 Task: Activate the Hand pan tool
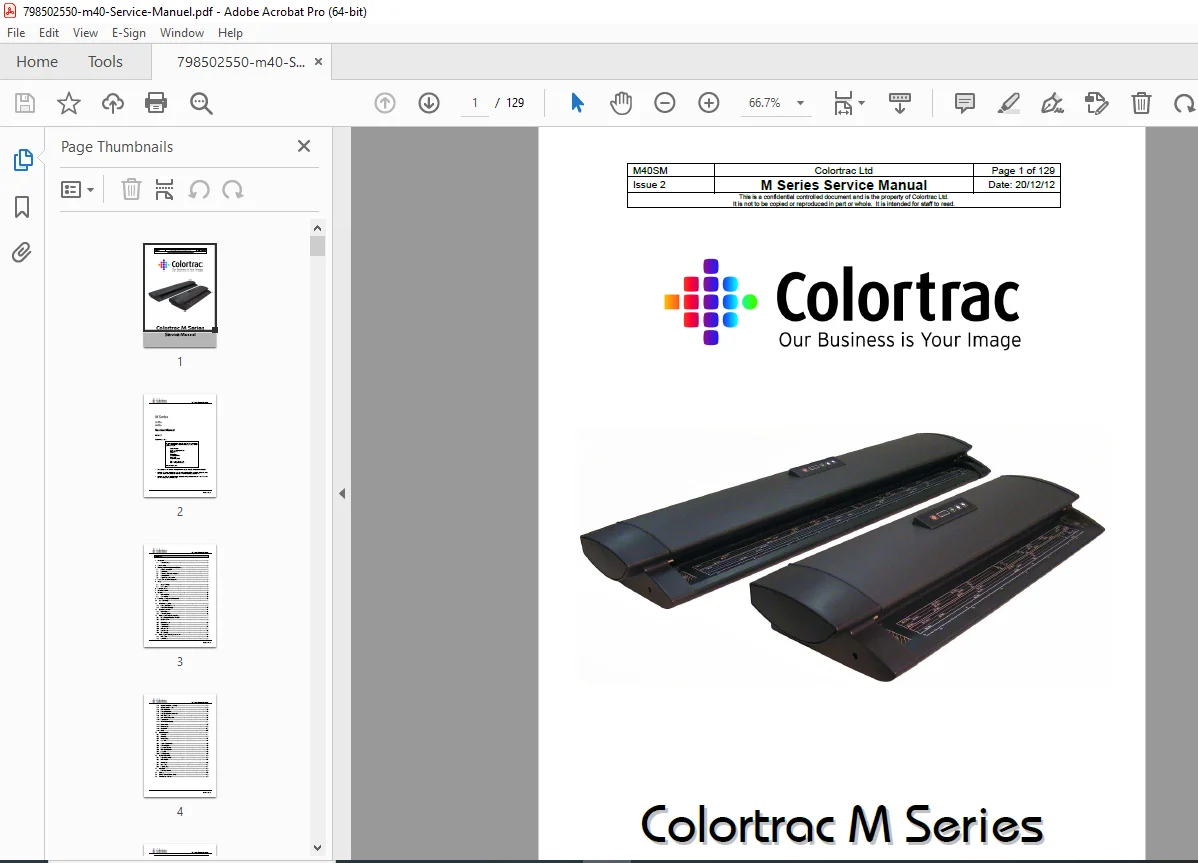coord(621,103)
